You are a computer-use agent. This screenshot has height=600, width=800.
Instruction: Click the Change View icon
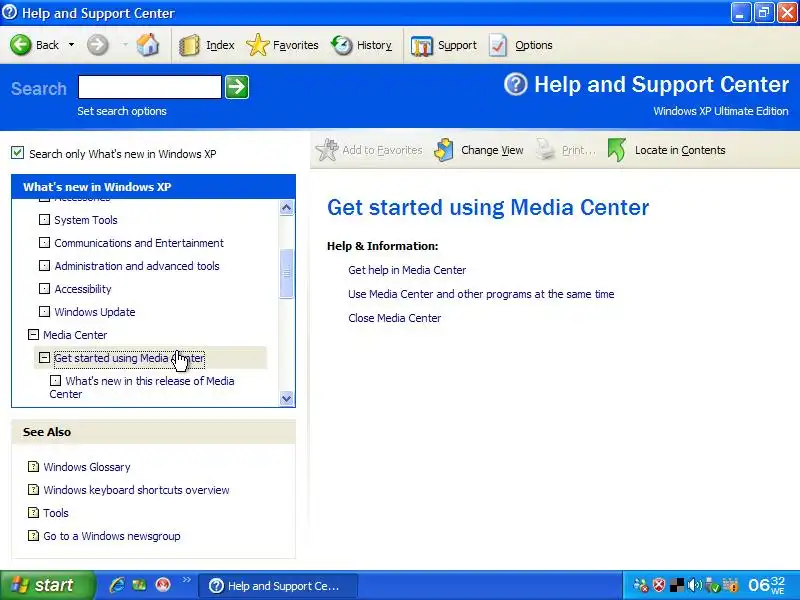coord(444,150)
